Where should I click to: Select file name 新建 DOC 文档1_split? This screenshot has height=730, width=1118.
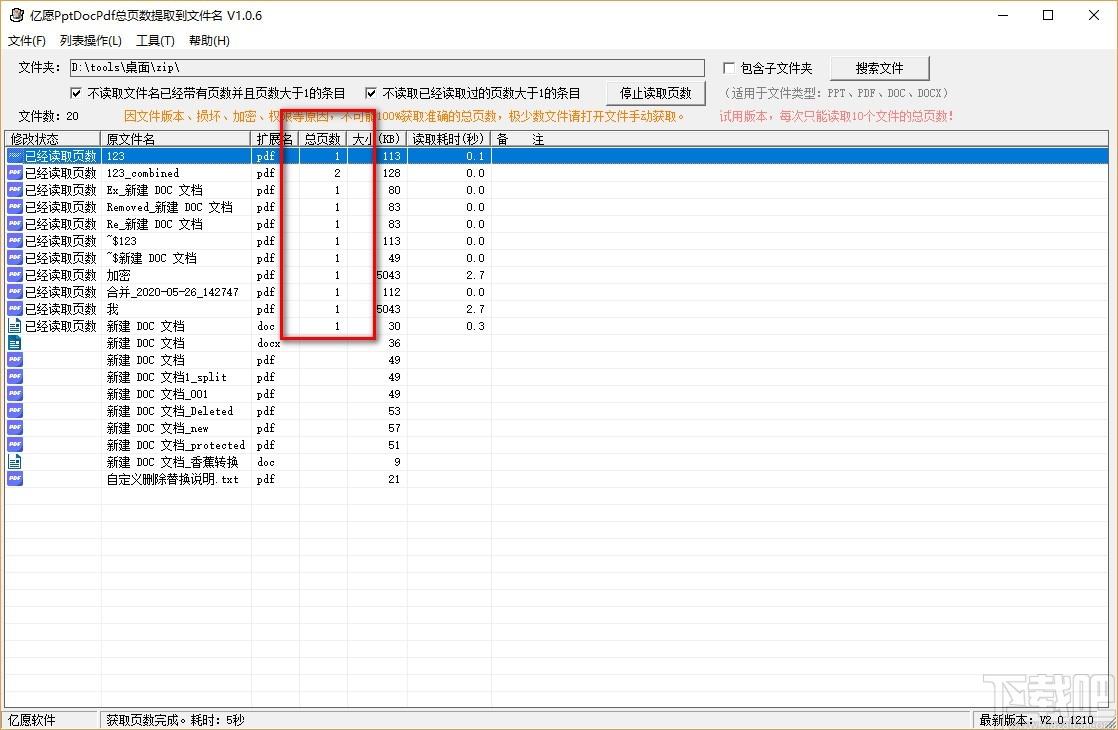point(167,377)
